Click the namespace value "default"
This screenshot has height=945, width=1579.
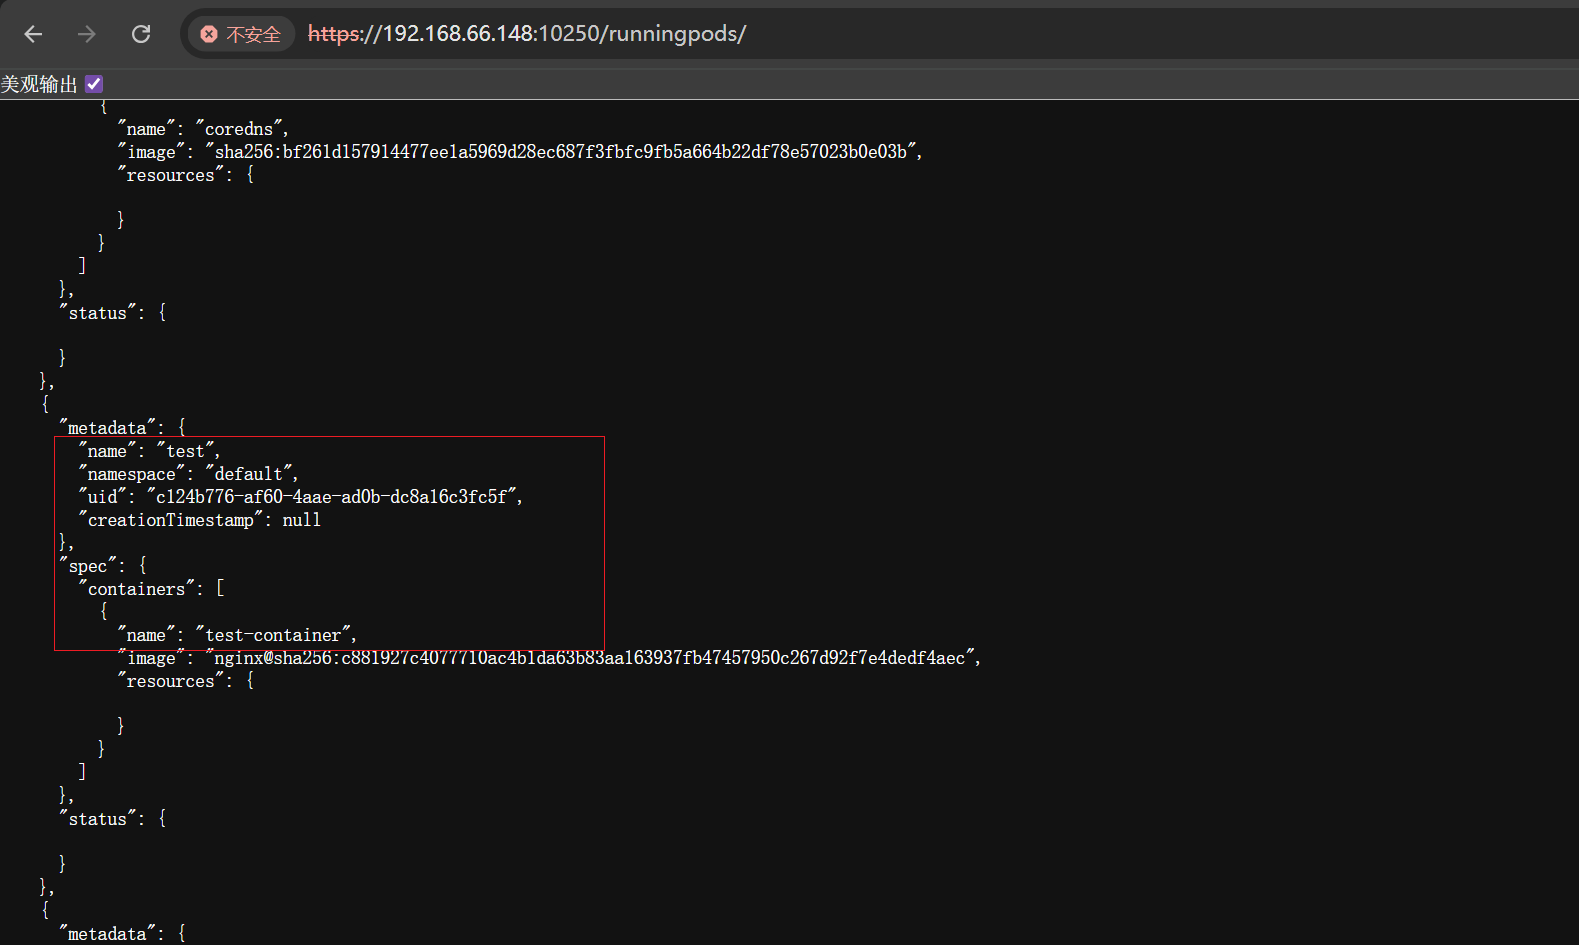249,474
